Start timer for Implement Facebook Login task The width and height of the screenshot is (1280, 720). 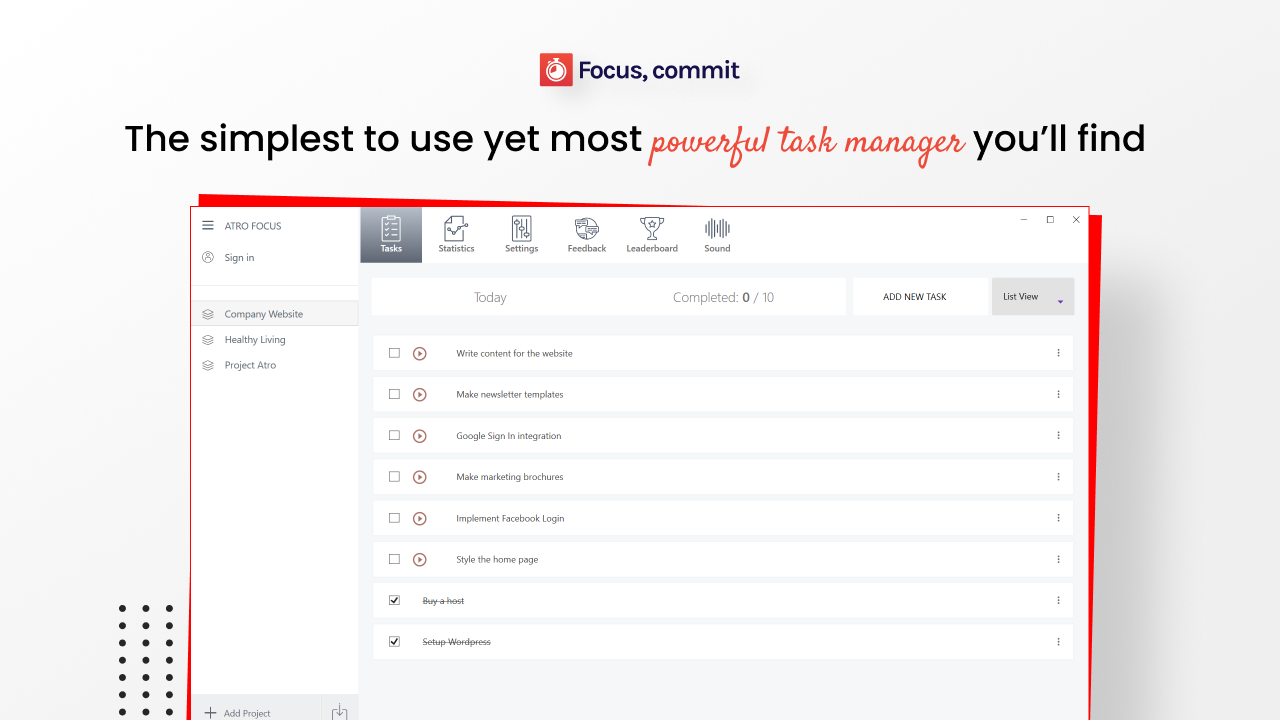[x=420, y=518]
